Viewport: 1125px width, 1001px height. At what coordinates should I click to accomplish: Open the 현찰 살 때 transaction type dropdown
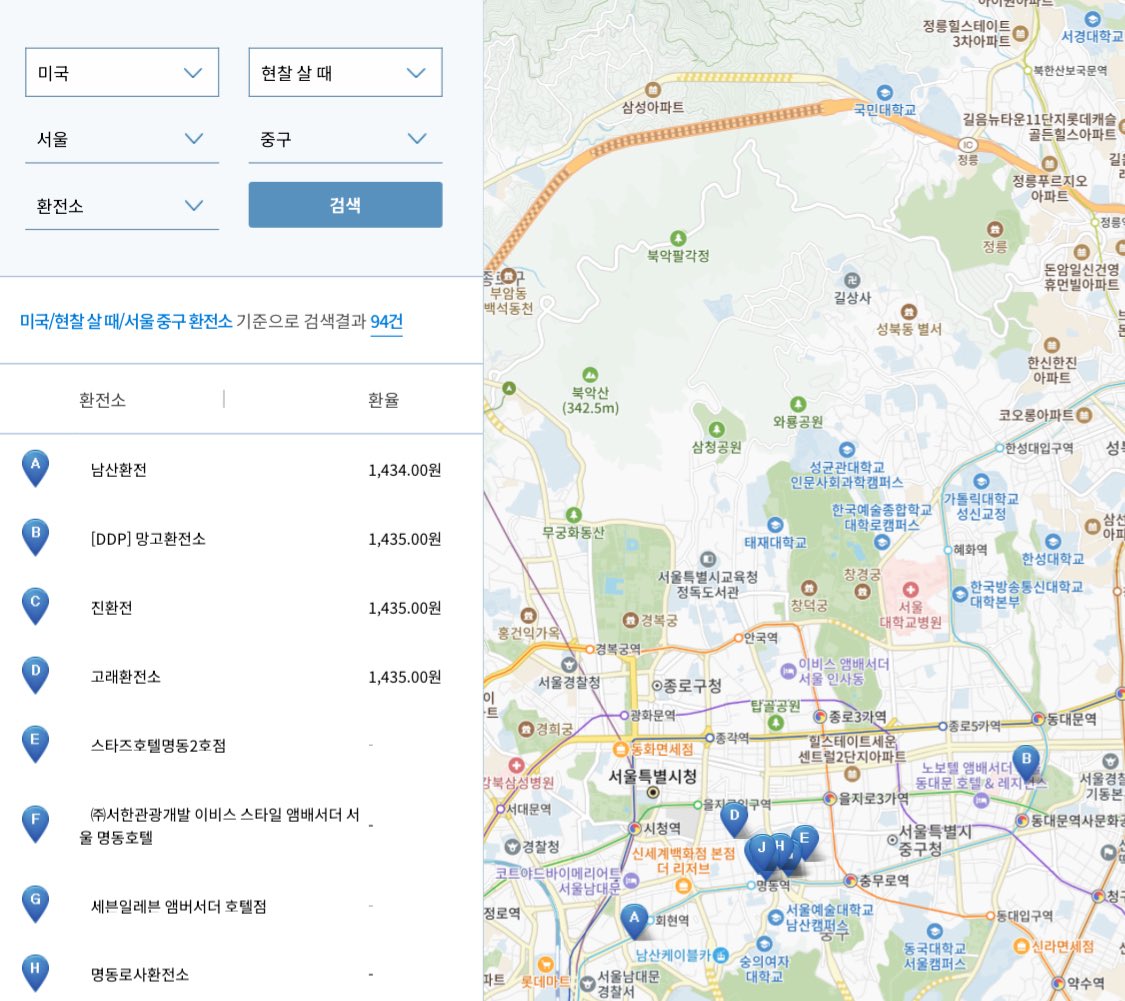coord(344,72)
